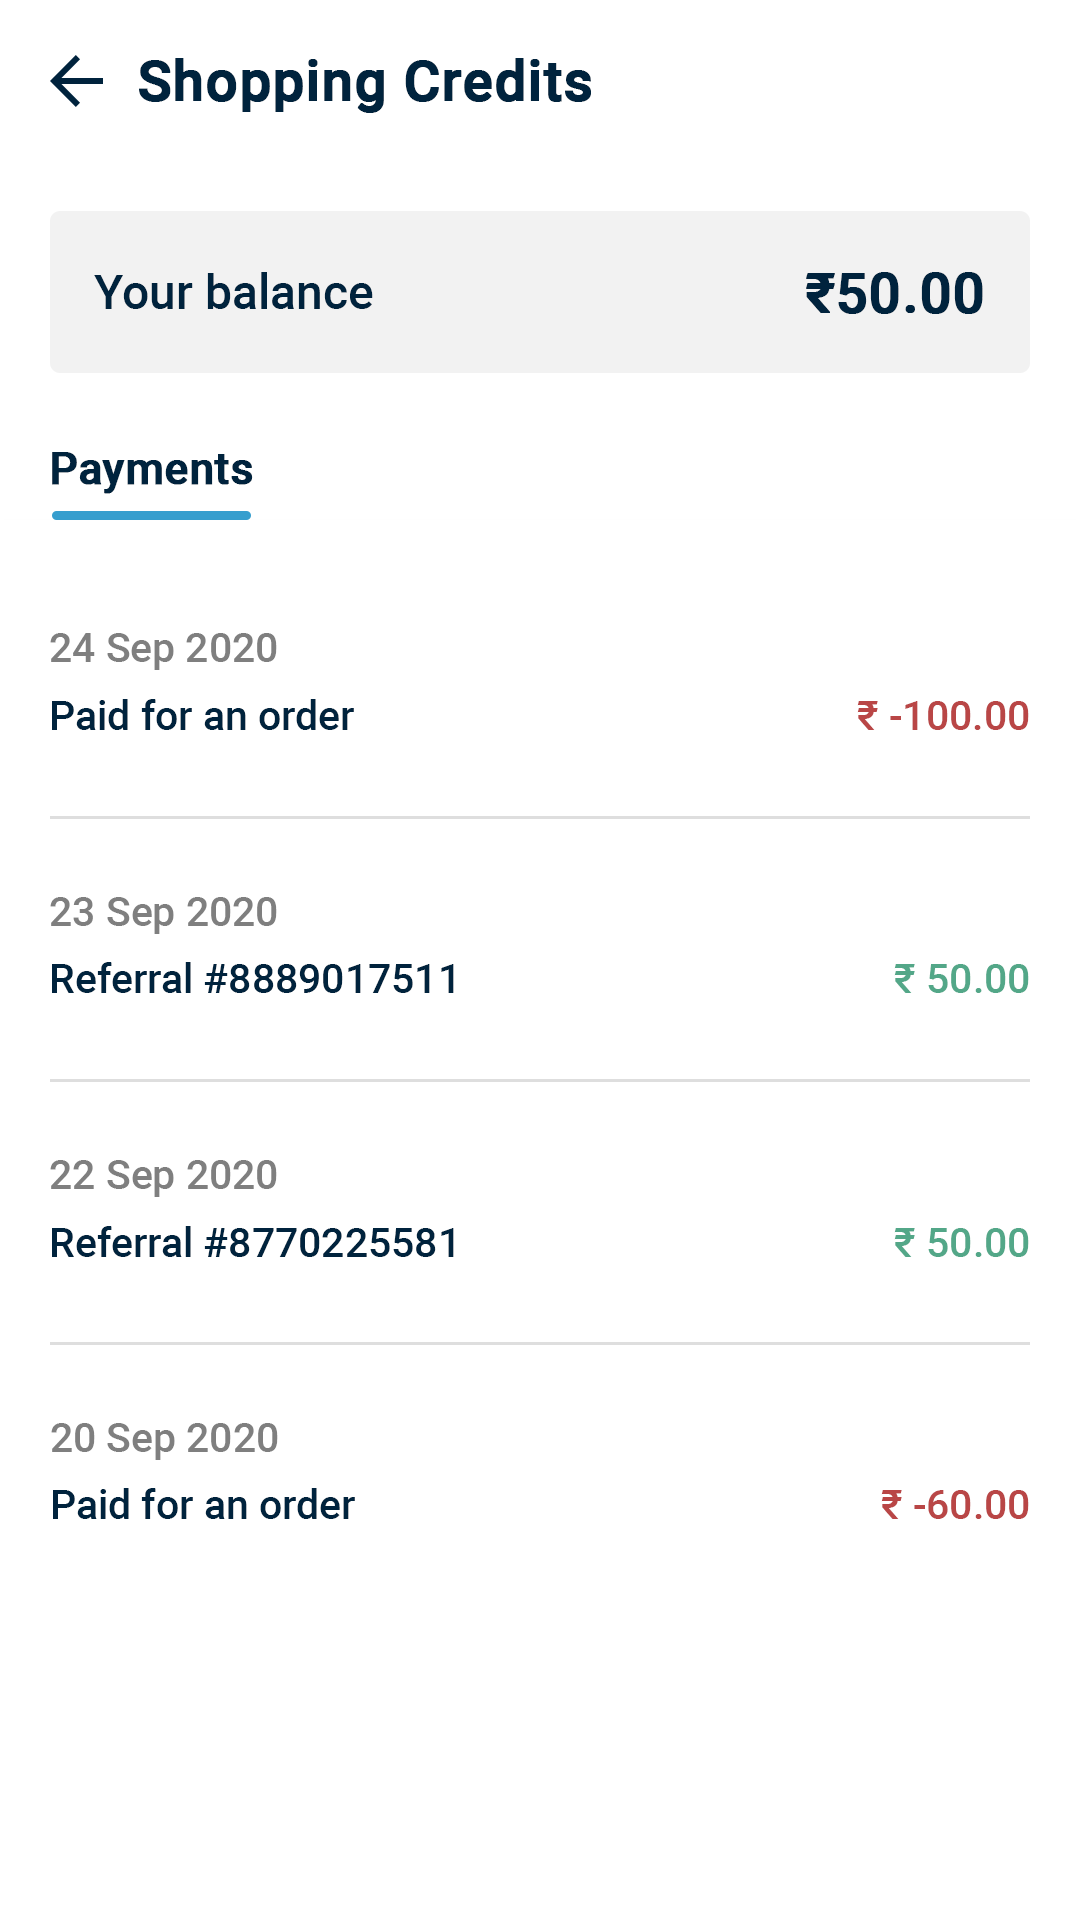This screenshot has width=1080, height=1920.
Task: Open Referral #8770225581 transaction
Action: (x=254, y=1243)
